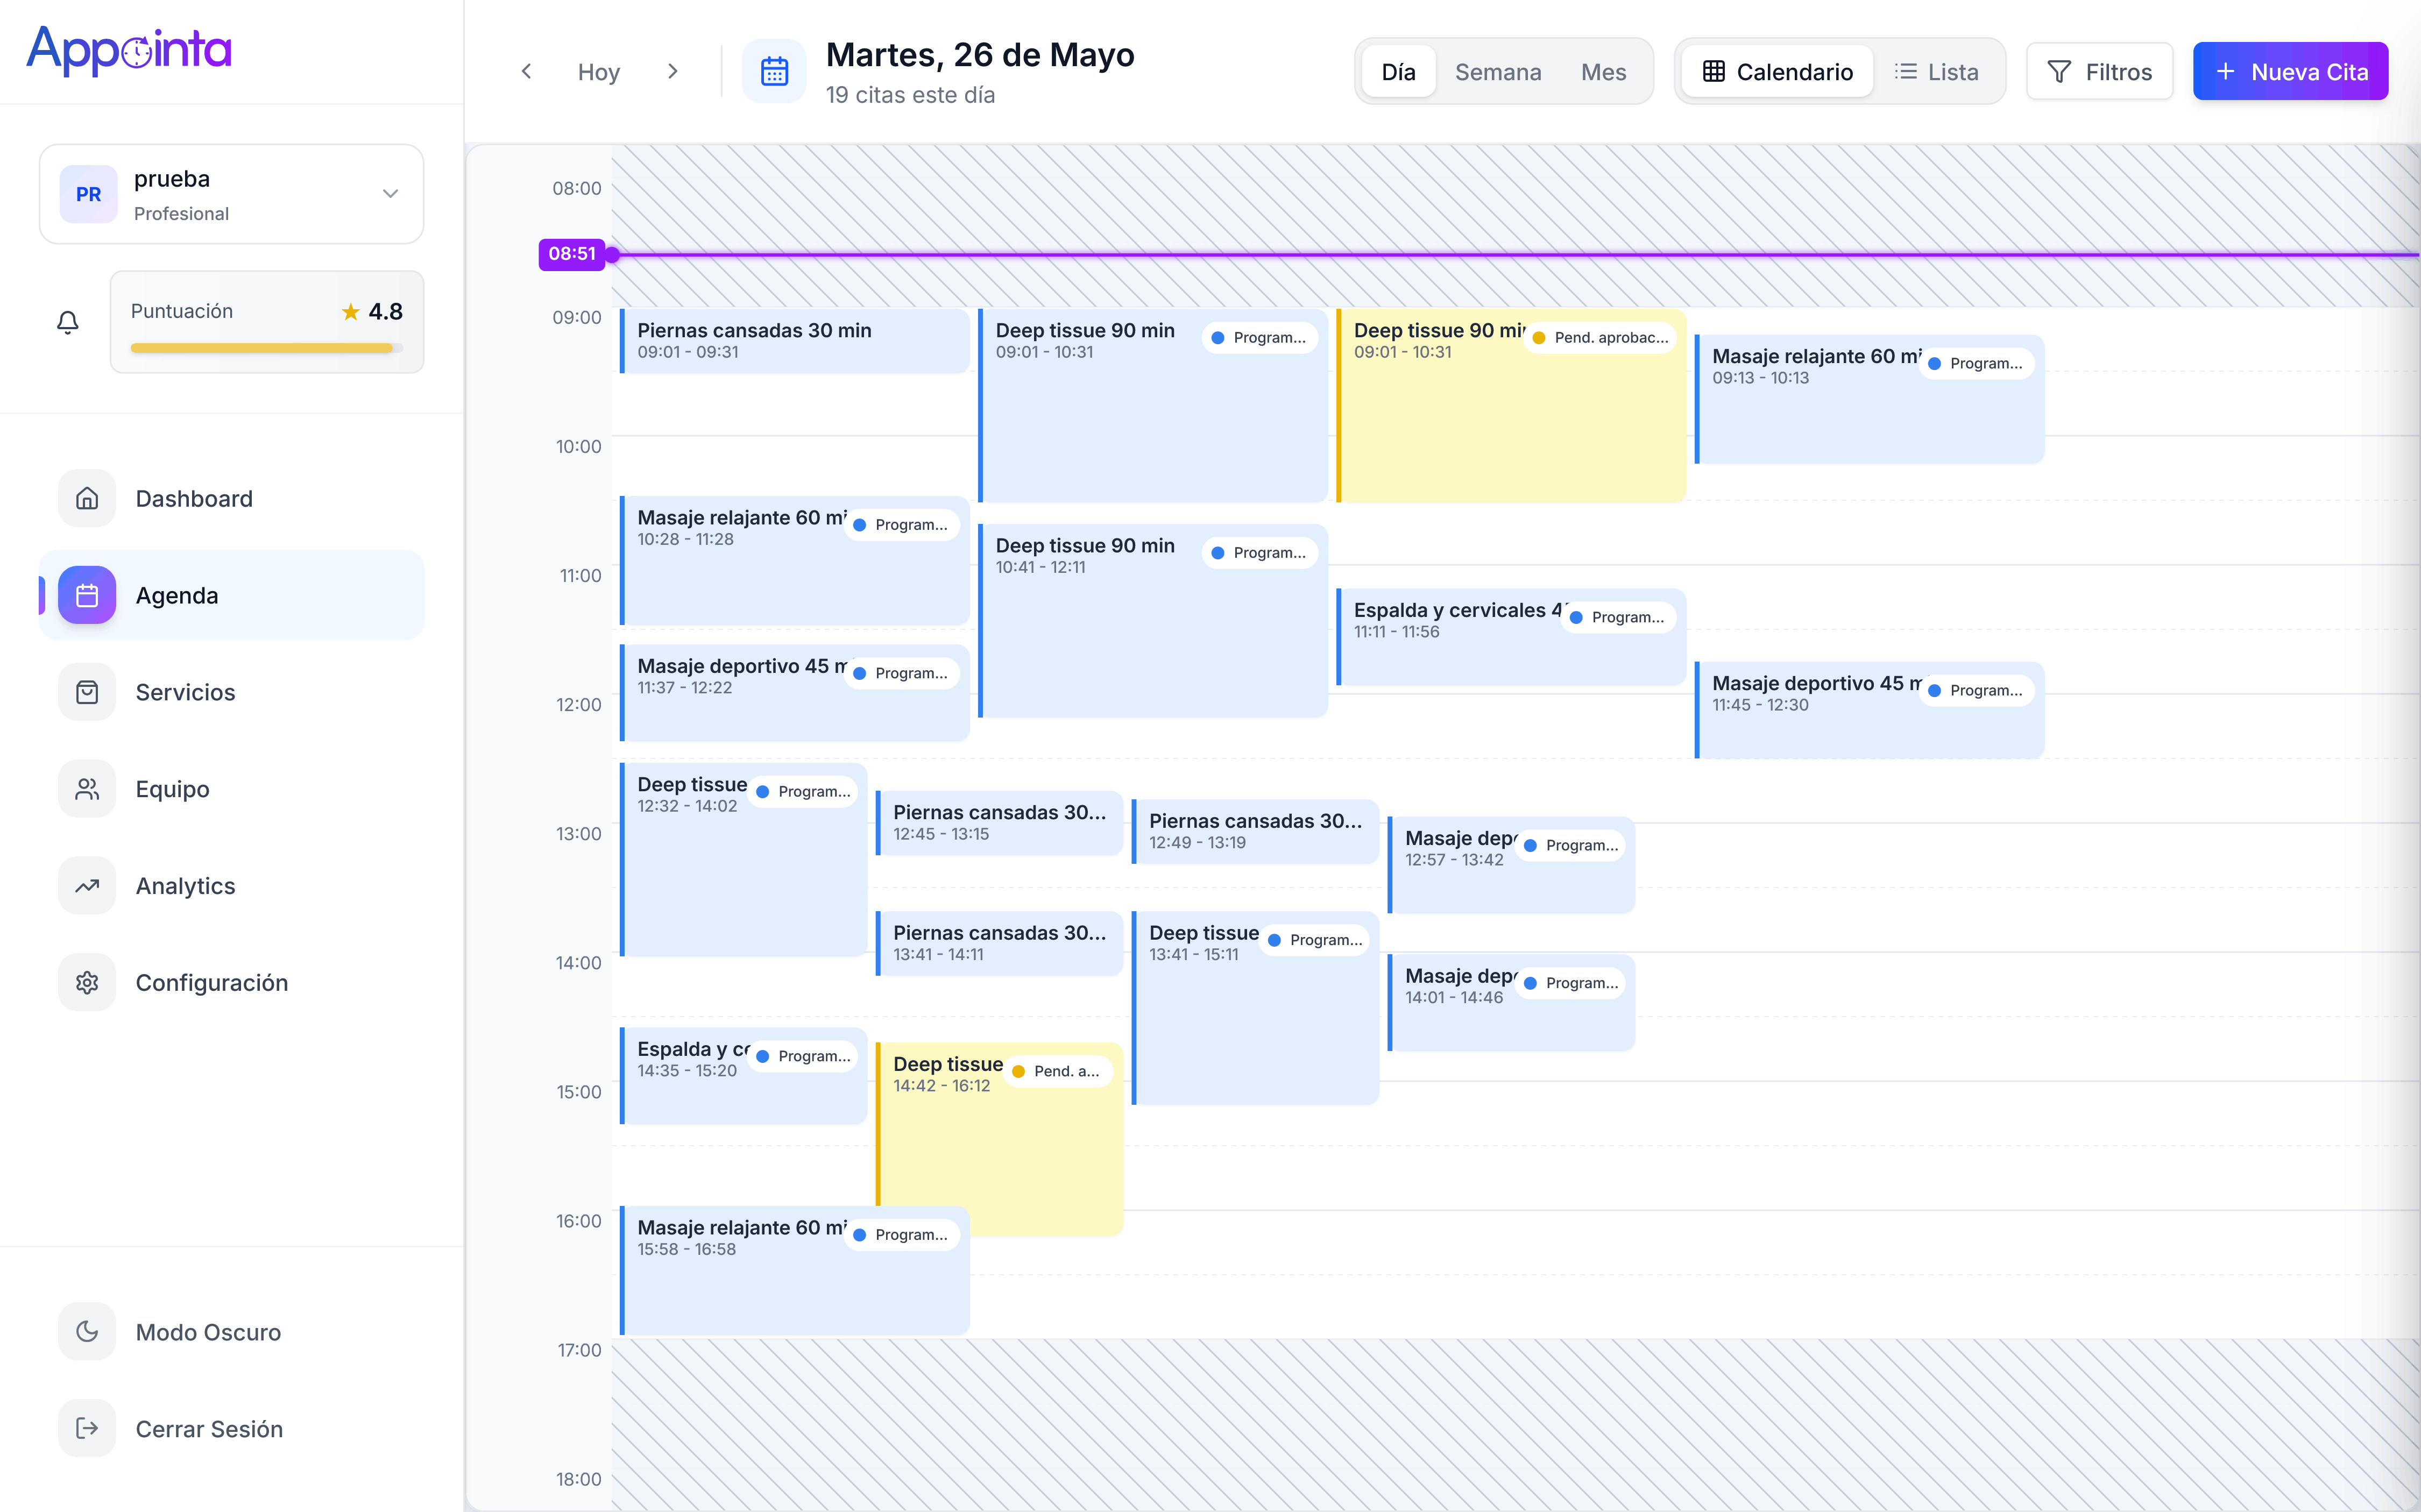The height and width of the screenshot is (1512, 2421).
Task: Open Espalda y cervicales 11:11 - 11:56 appointment
Action: pyautogui.click(x=1511, y=637)
